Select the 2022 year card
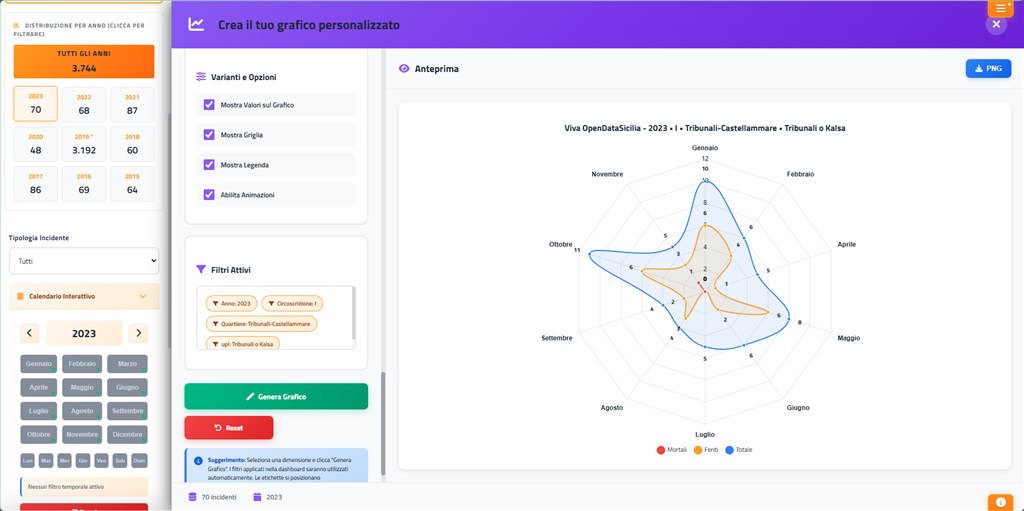The height and width of the screenshot is (511, 1024). (84, 104)
